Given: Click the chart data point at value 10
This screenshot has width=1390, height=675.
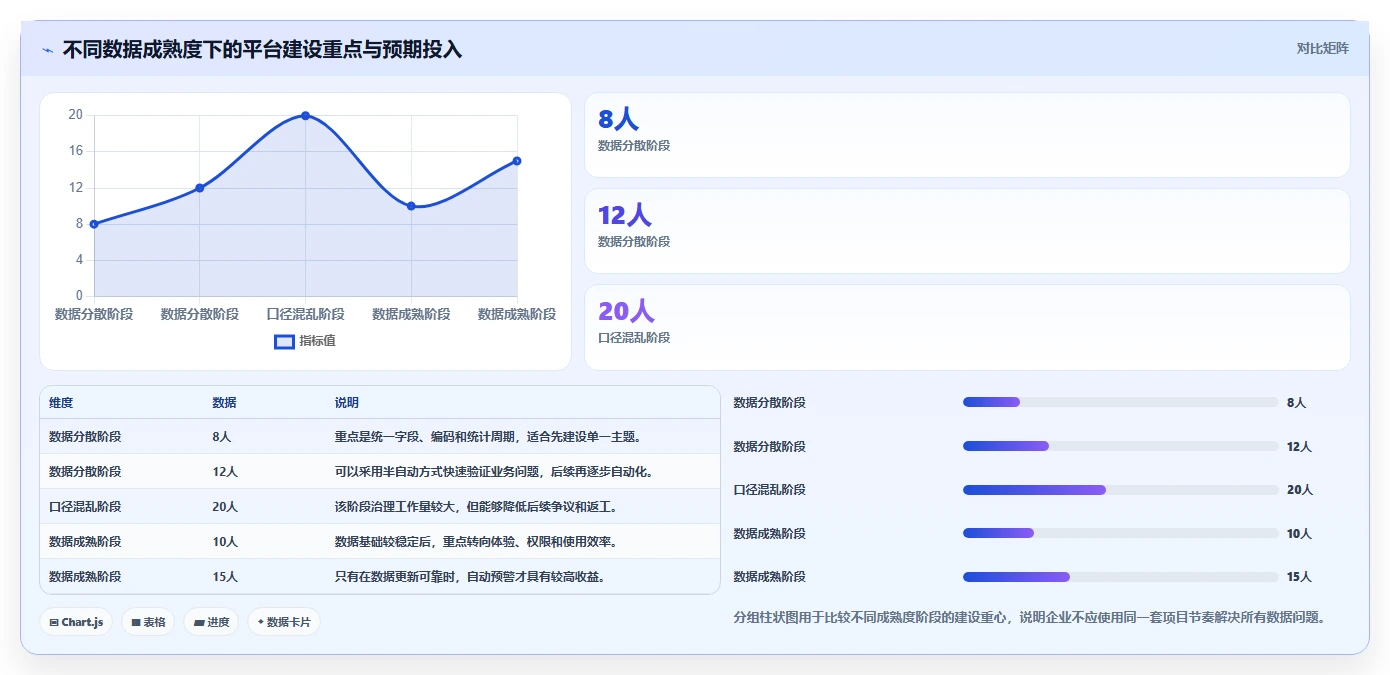Looking at the screenshot, I should pyautogui.click(x=411, y=206).
